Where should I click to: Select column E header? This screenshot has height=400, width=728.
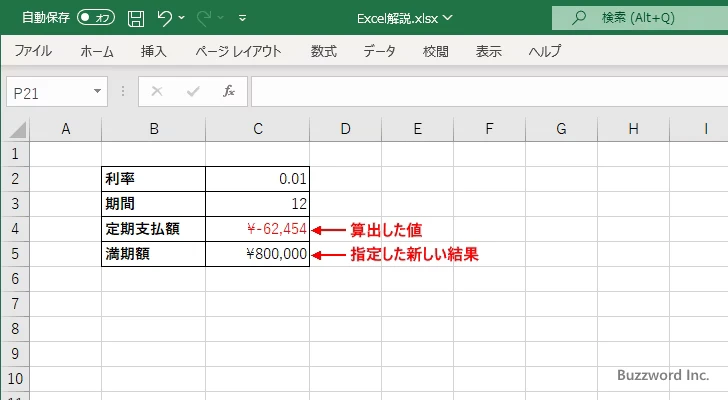click(x=417, y=129)
